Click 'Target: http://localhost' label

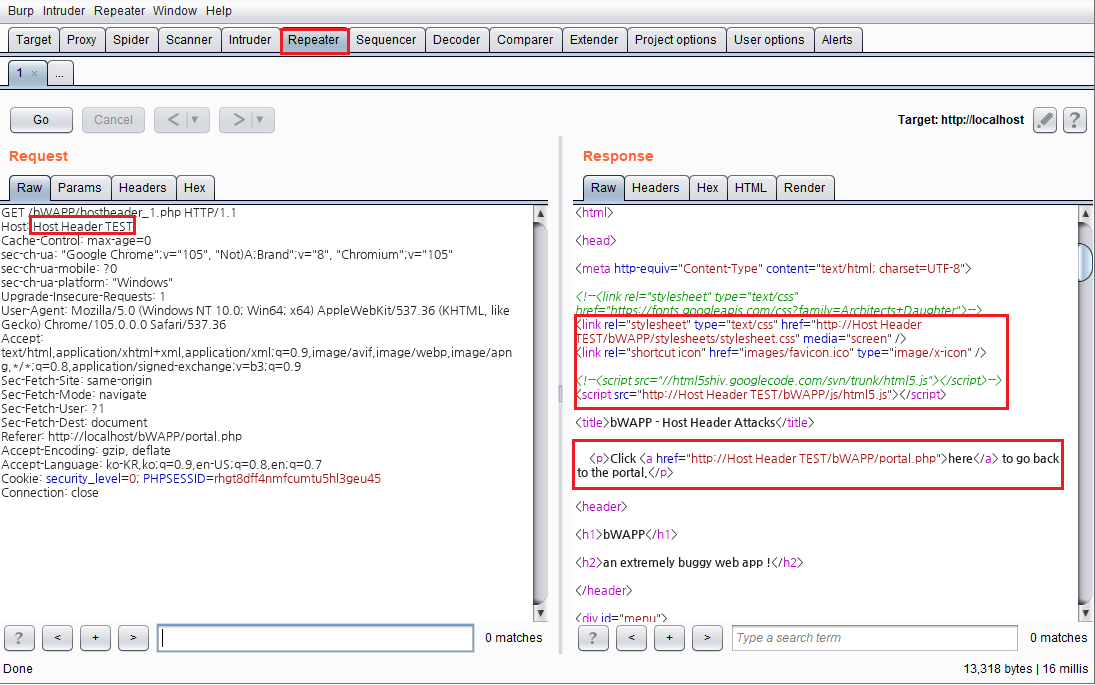click(961, 120)
